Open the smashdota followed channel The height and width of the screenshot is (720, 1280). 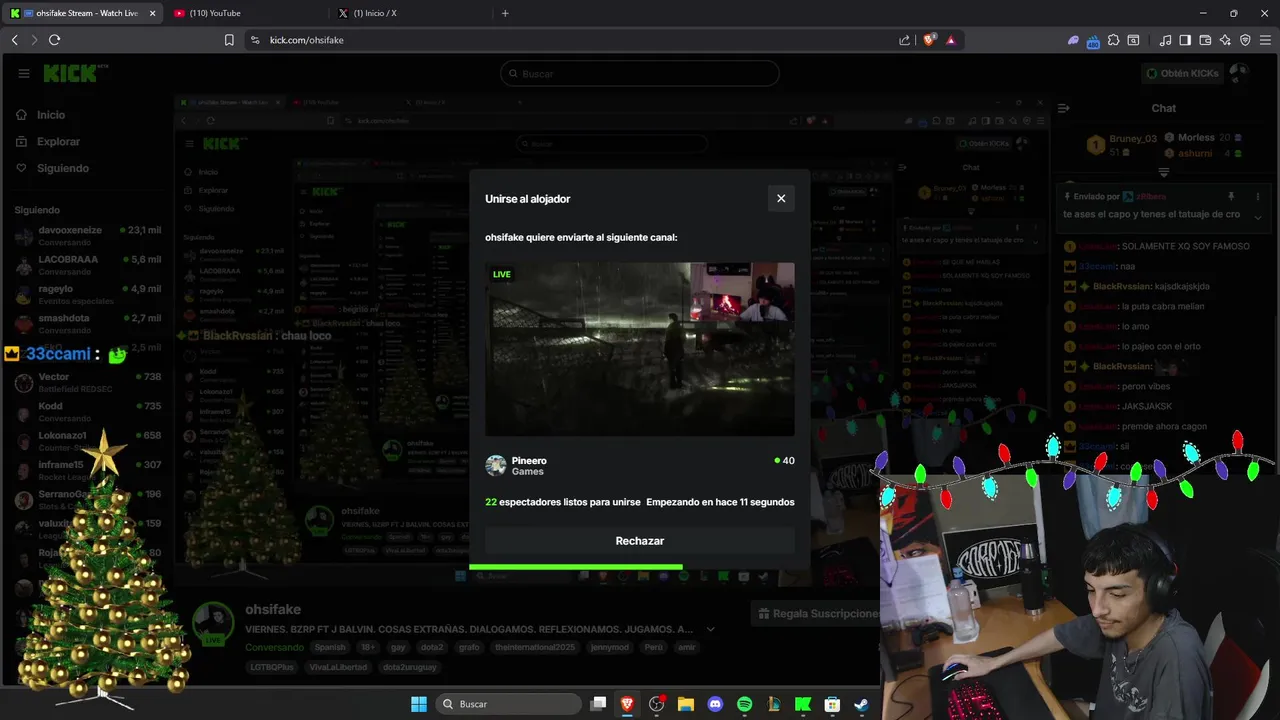pos(88,323)
